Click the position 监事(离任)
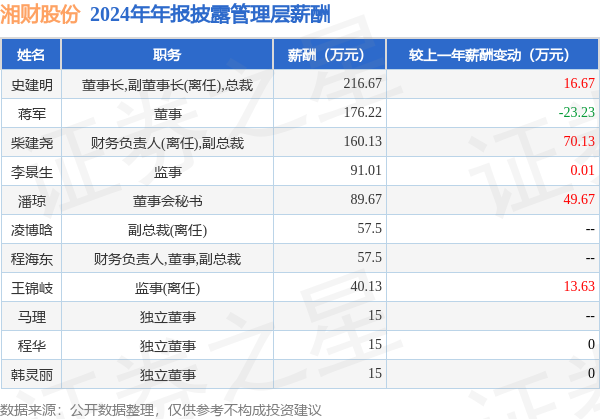This screenshot has width=600, height=419. (167, 288)
